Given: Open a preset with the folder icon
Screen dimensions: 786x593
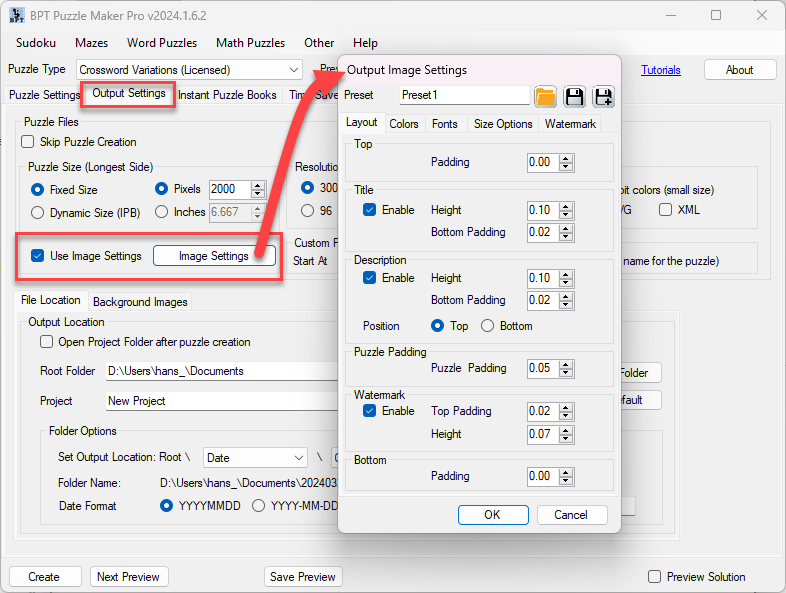Looking at the screenshot, I should pos(545,96).
